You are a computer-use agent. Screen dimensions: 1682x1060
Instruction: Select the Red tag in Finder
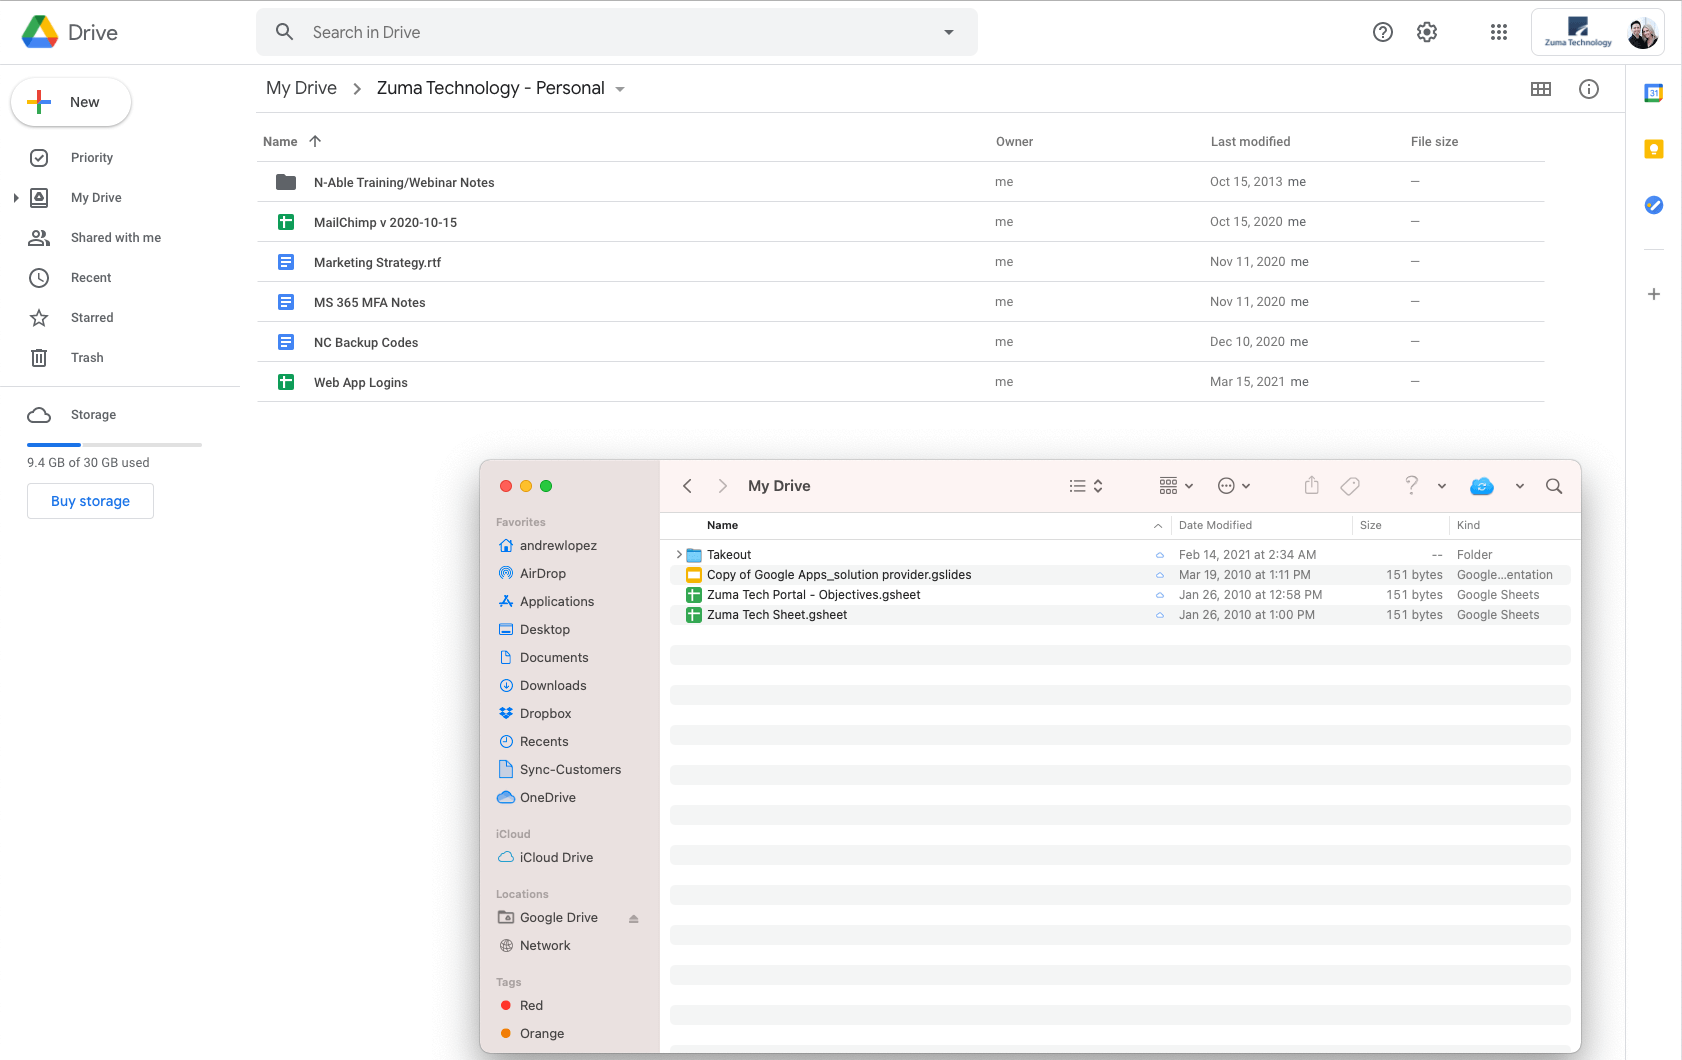point(531,1006)
